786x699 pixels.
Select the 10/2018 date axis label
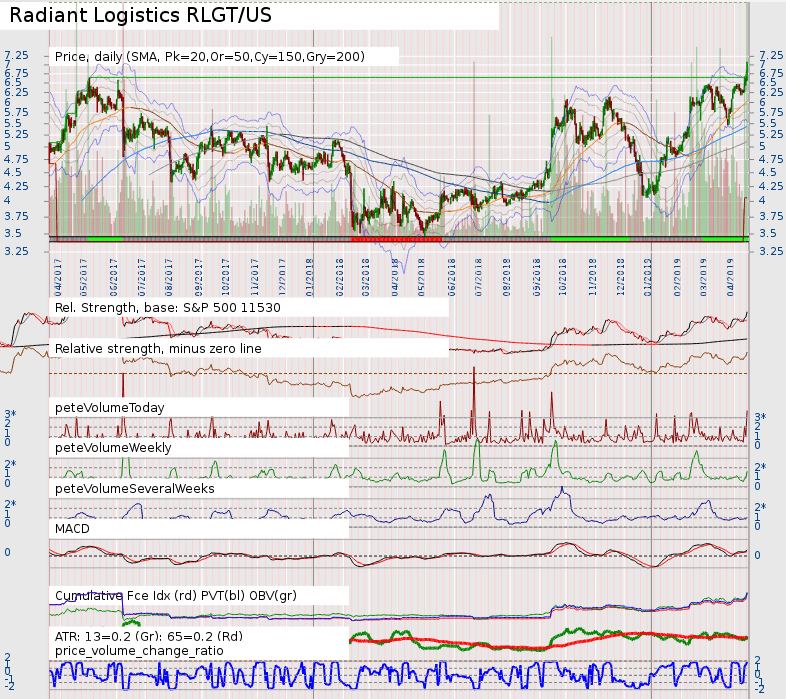pos(562,277)
